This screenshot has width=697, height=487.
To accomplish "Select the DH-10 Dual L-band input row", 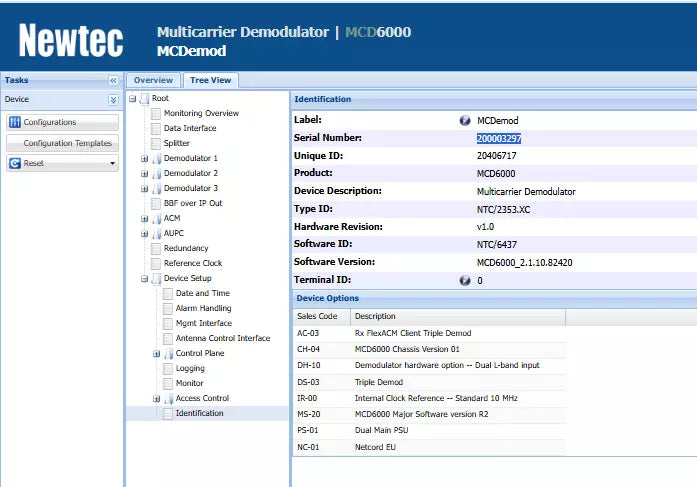I will point(429,365).
